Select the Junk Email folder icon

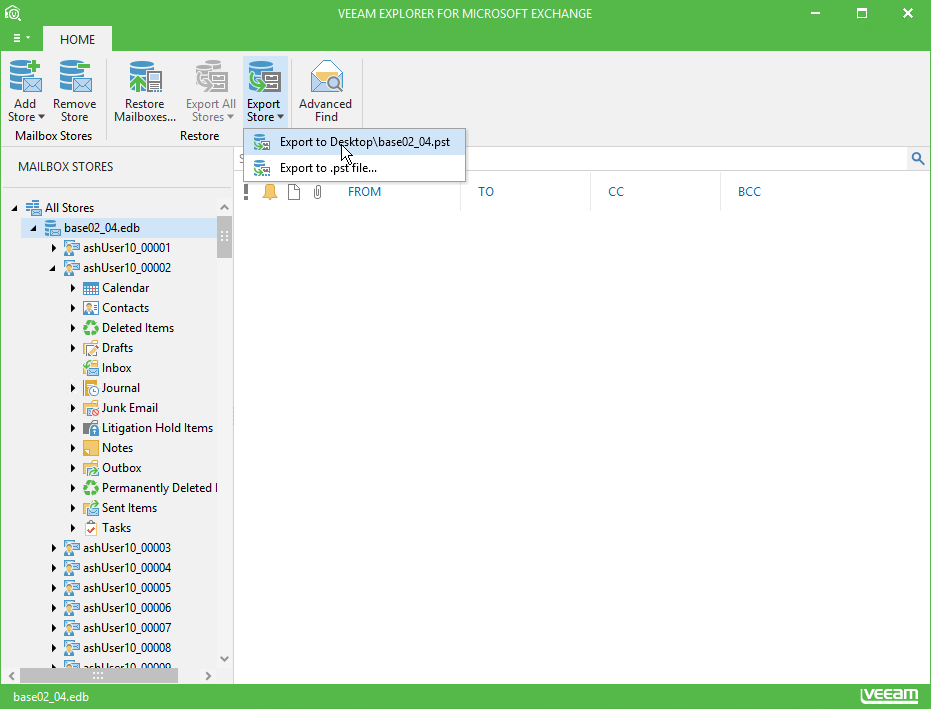click(x=91, y=409)
